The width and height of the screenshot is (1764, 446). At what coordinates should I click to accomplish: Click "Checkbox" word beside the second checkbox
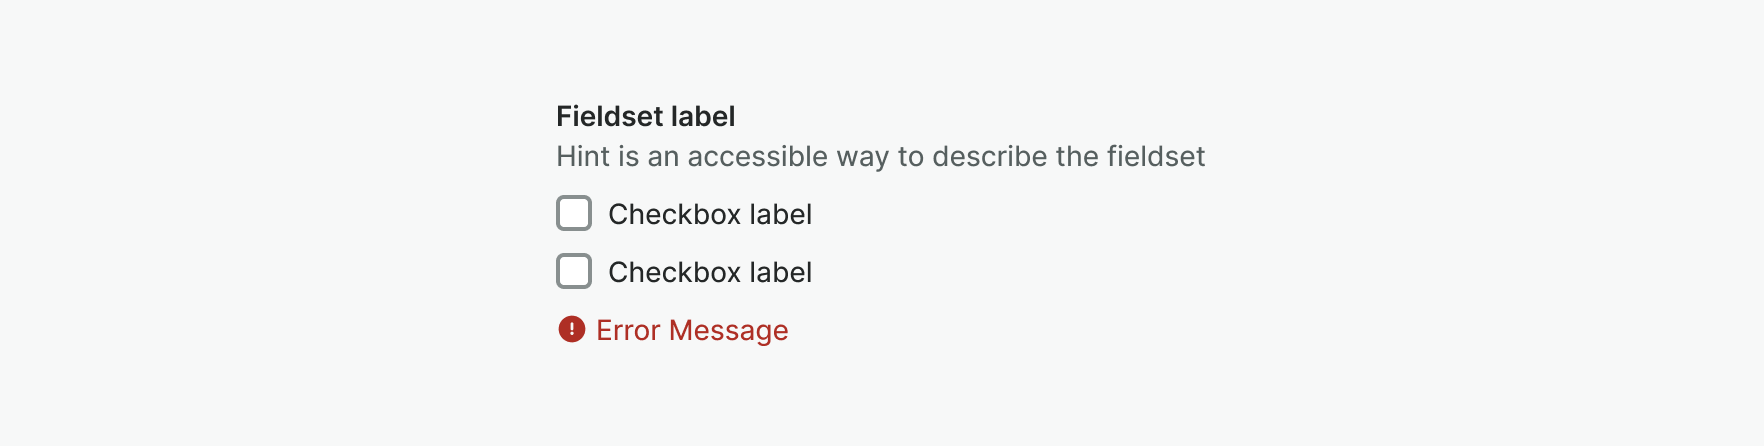point(674,272)
